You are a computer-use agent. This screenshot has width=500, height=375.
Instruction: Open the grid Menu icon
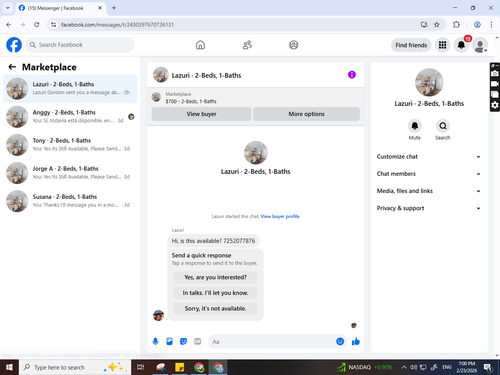click(x=442, y=45)
